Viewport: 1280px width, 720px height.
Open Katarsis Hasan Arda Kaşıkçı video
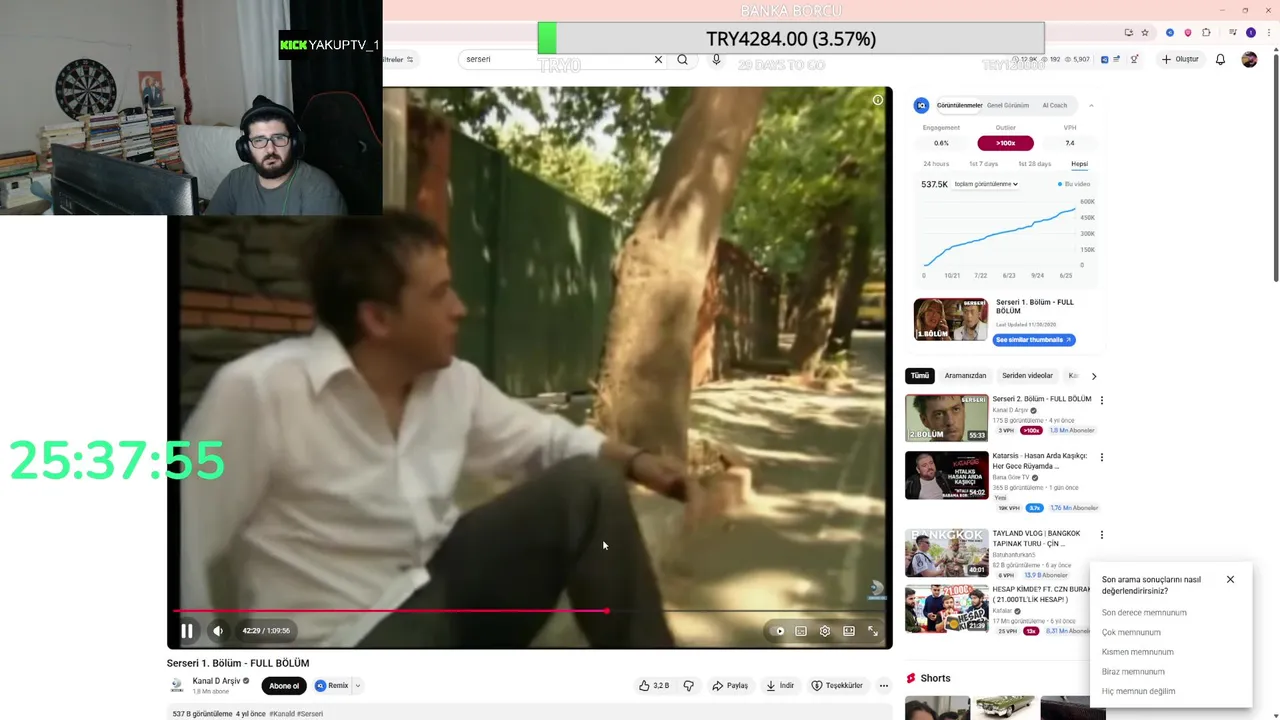946,475
